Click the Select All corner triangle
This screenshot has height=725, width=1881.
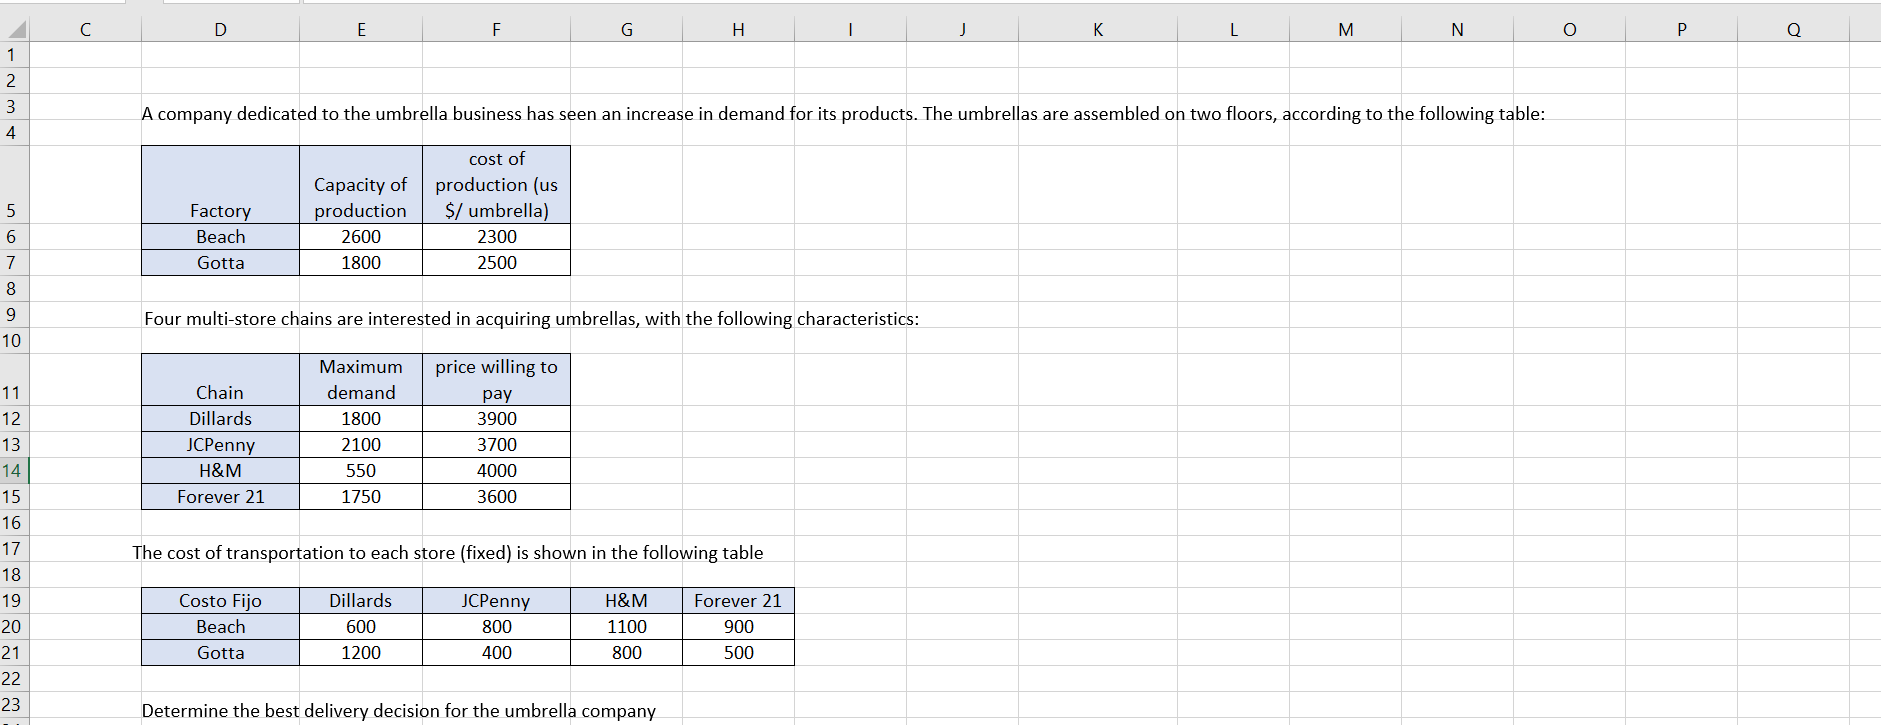pos(15,29)
